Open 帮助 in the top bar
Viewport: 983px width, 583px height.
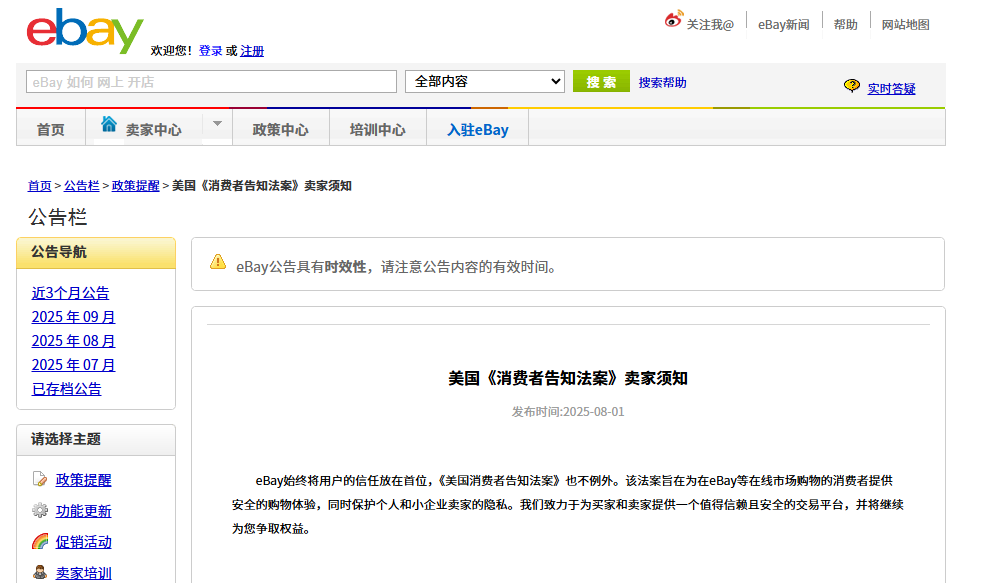pyautogui.click(x=845, y=24)
